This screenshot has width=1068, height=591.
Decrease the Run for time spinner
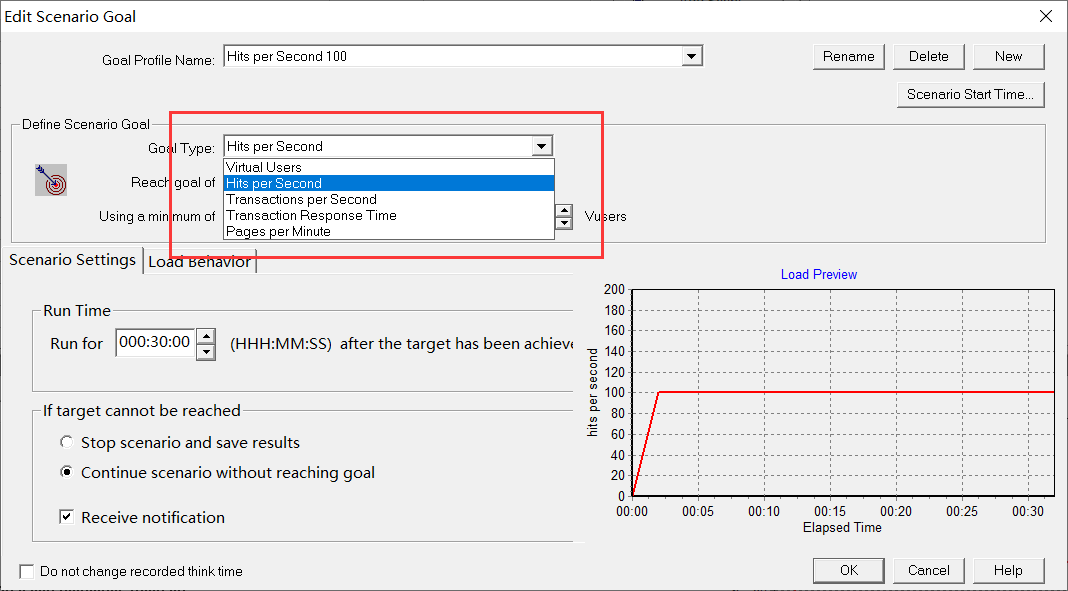(205, 351)
